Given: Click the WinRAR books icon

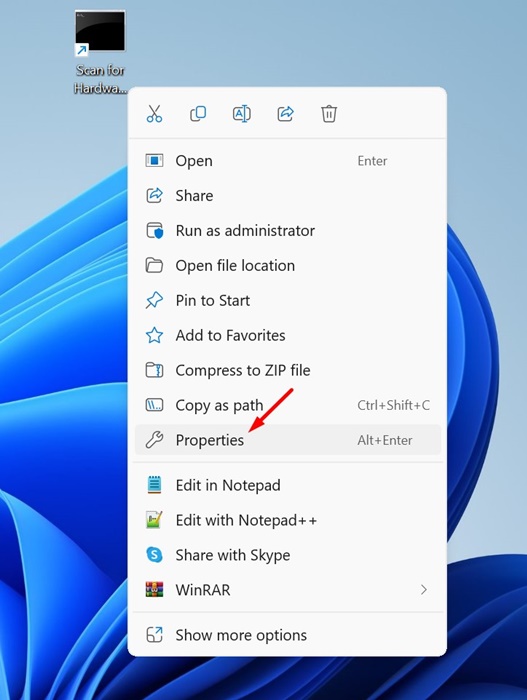Looking at the screenshot, I should (154, 590).
